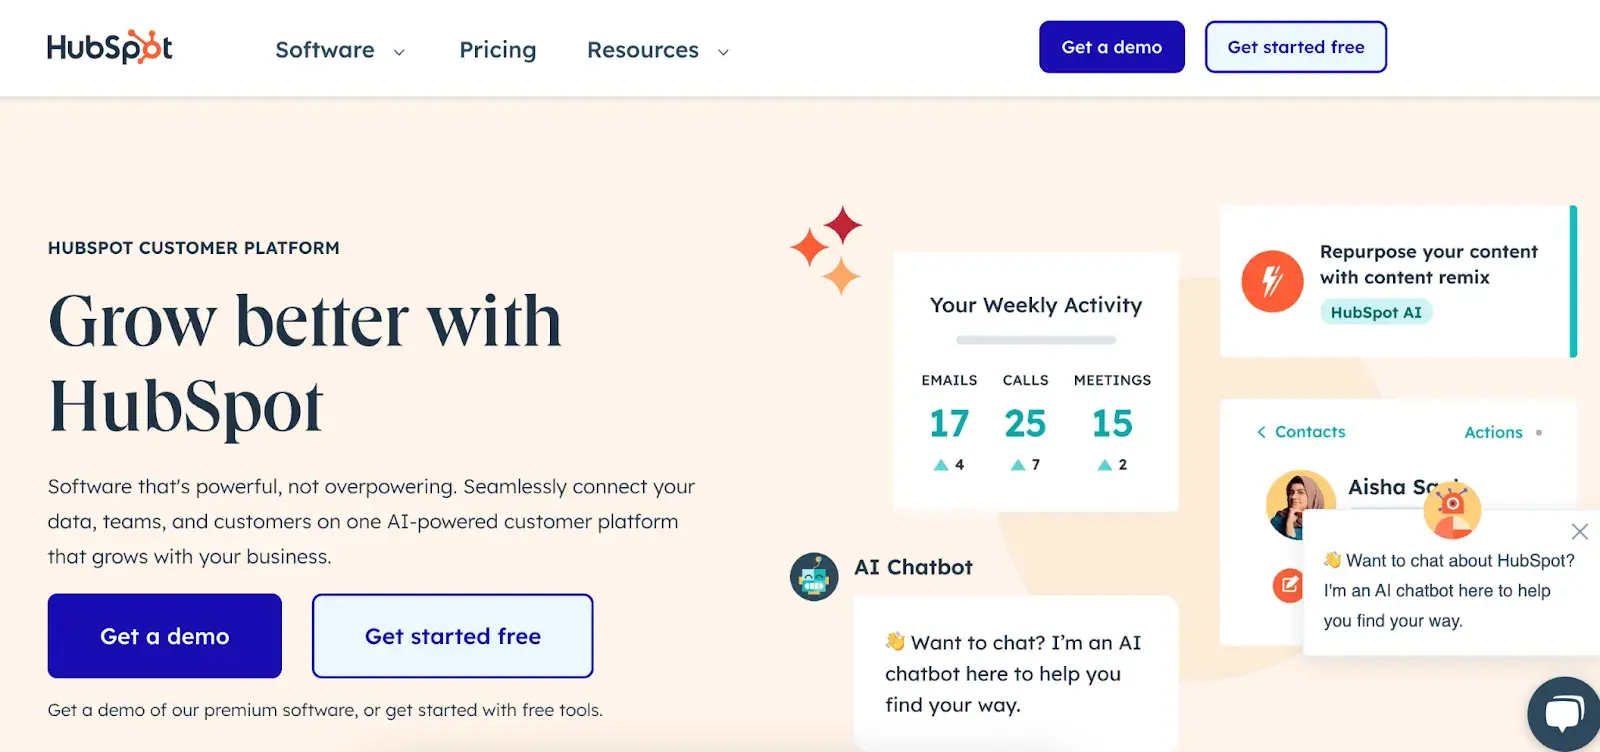1600x752 pixels.
Task: Open the chat bubble launcher icon
Action: 1564,713
